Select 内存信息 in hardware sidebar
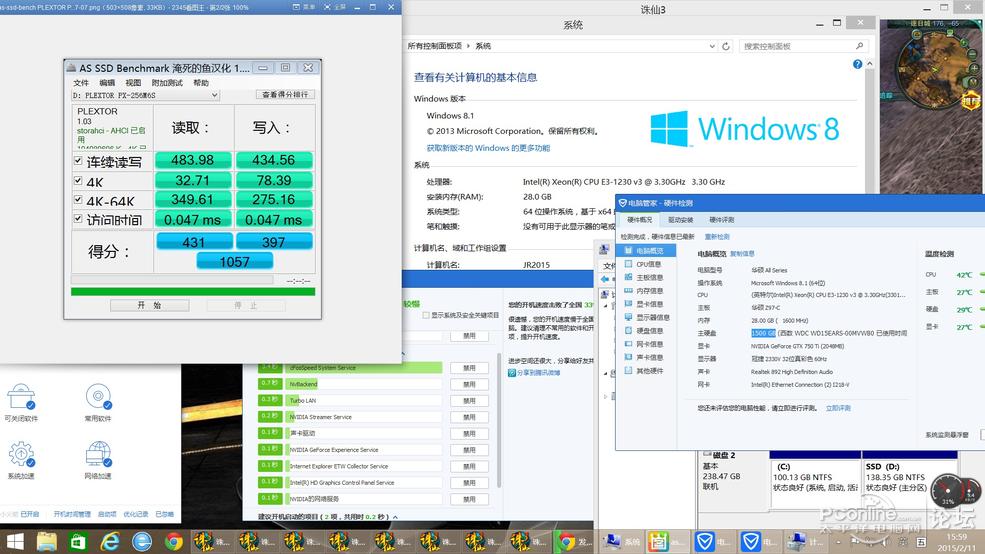 click(x=644, y=291)
